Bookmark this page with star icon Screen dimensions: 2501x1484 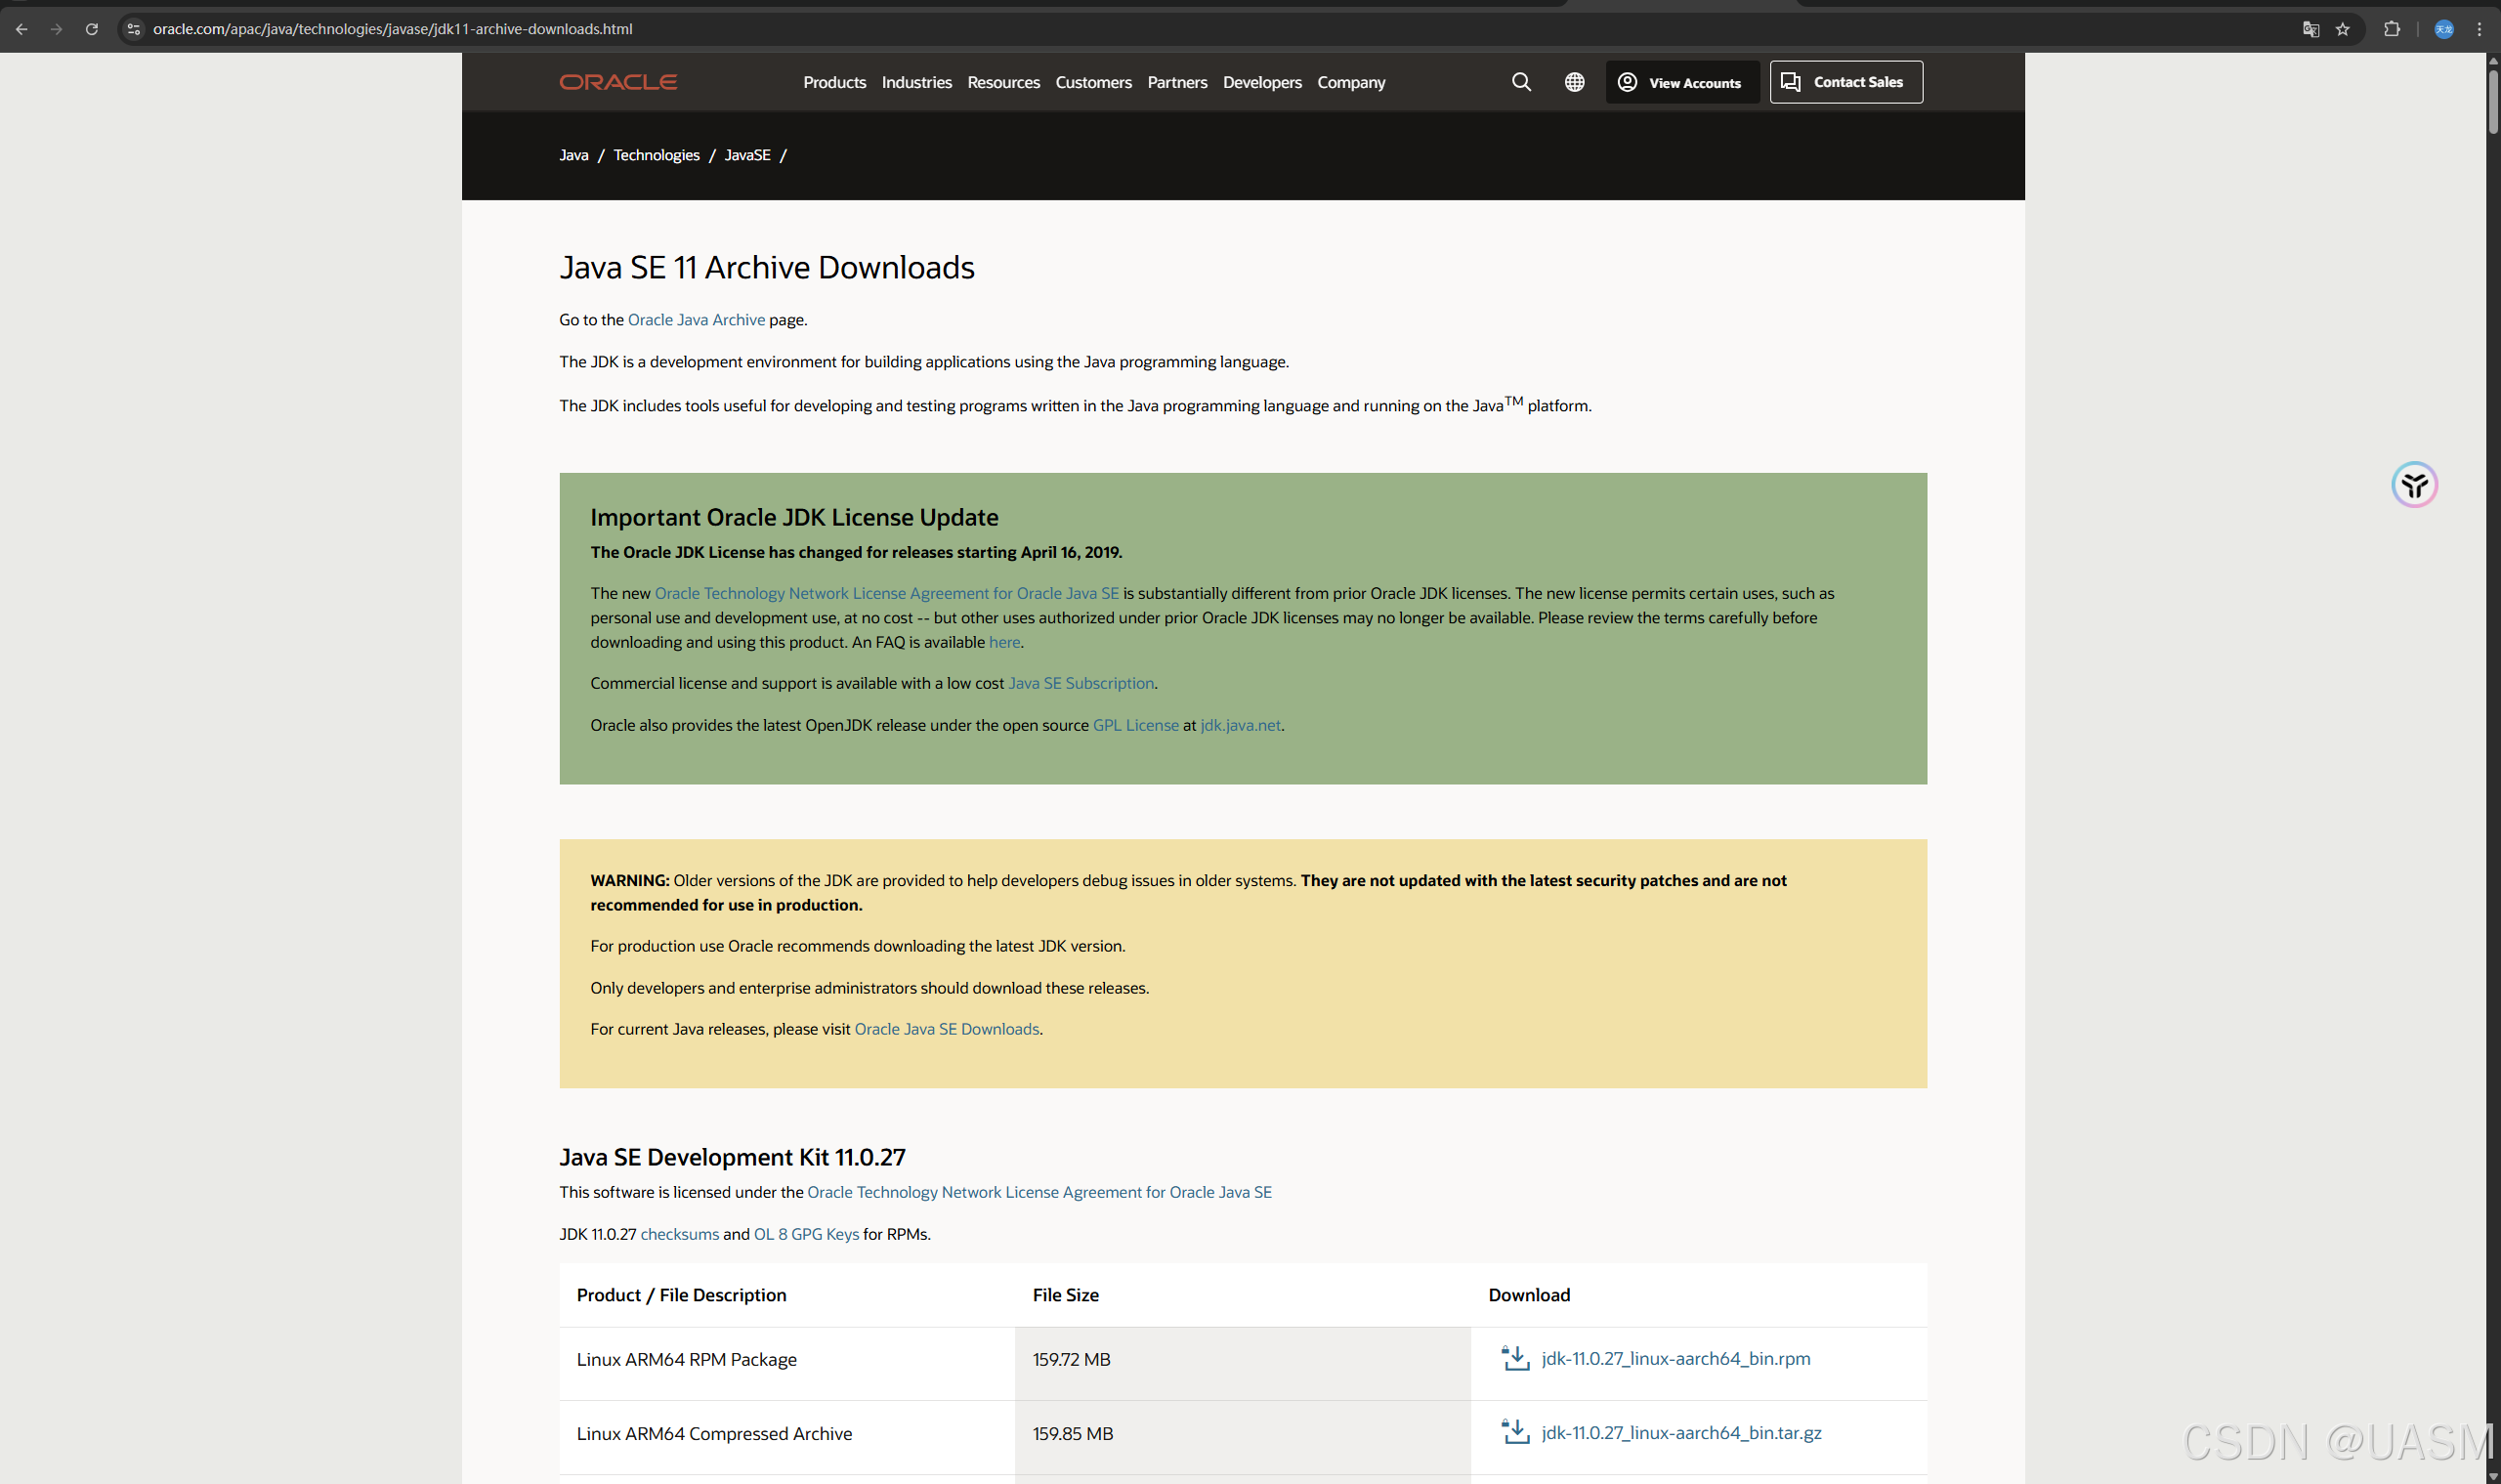click(2342, 29)
